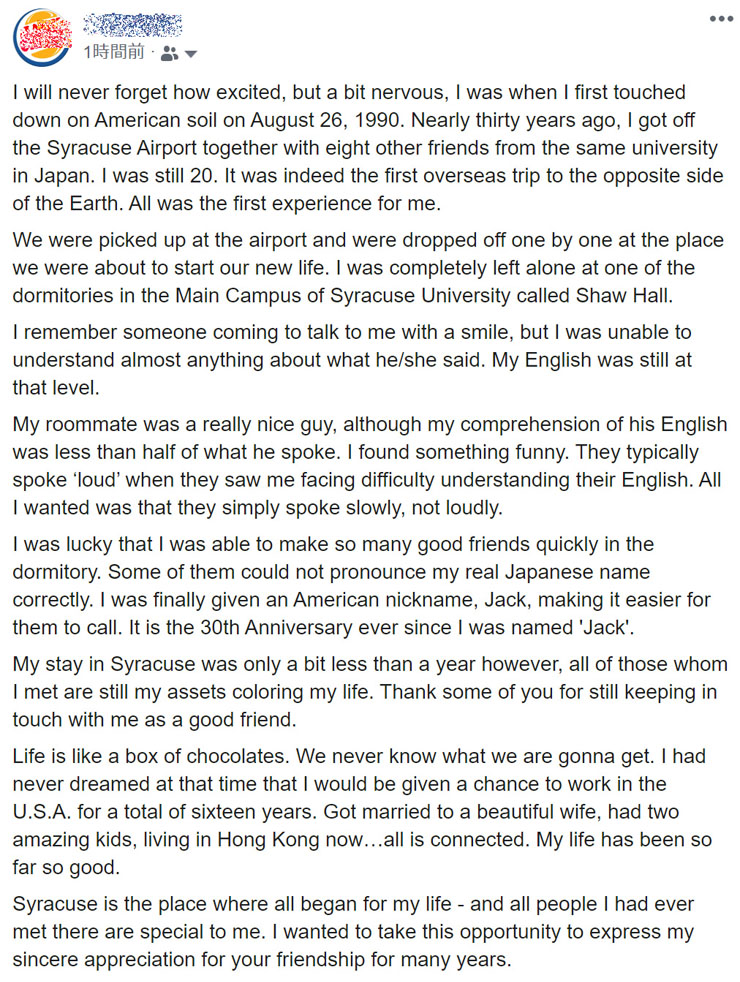Click the words 'Hong Kong' in the post
Viewport: 740px width, 982px height.
(x=268, y=839)
